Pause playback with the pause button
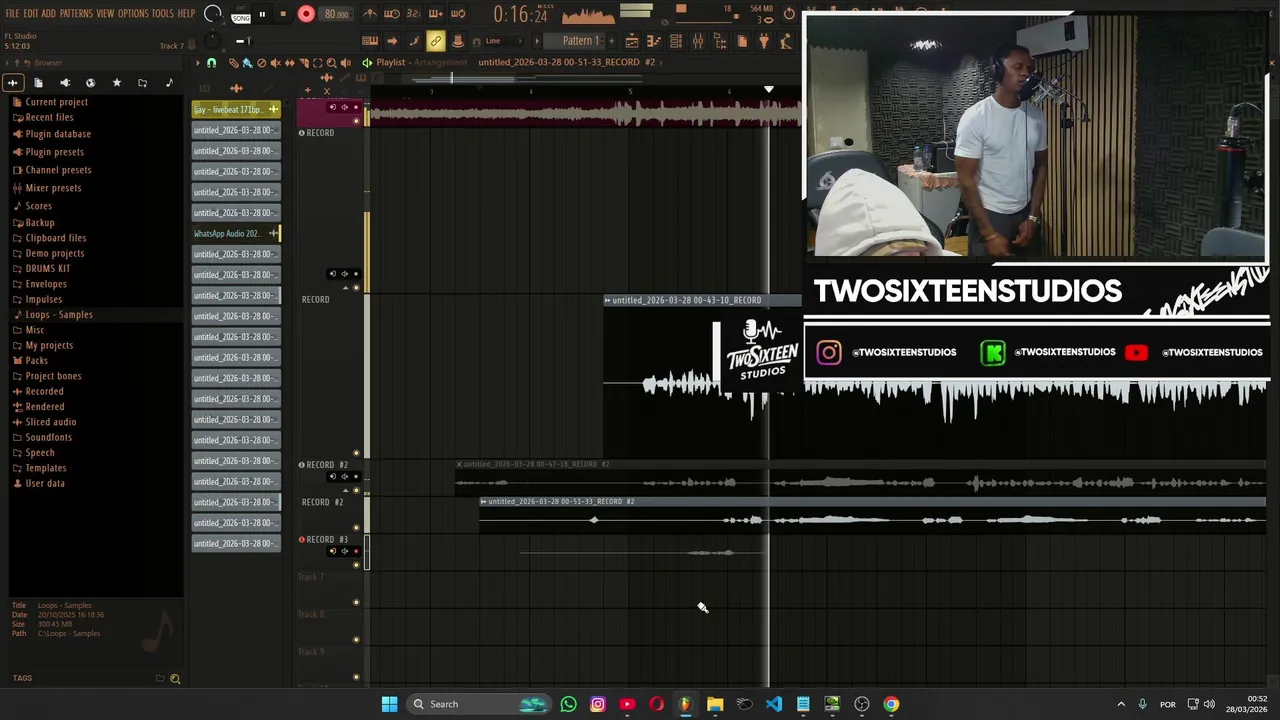Viewport: 1280px width, 720px height. (x=262, y=14)
